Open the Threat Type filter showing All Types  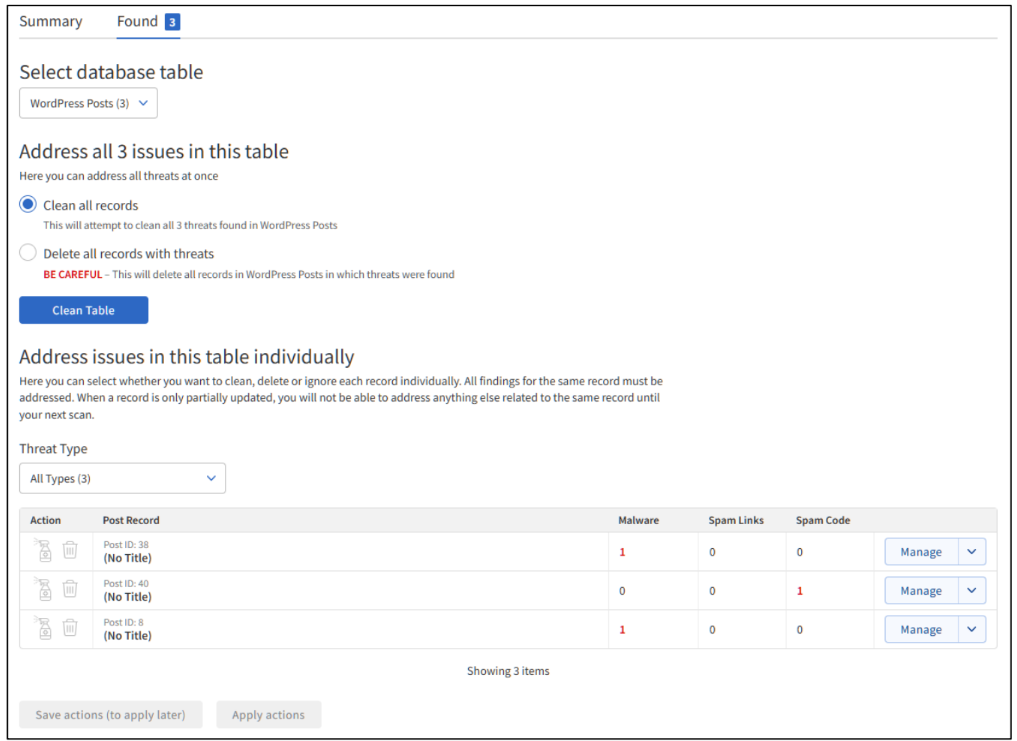(x=122, y=478)
